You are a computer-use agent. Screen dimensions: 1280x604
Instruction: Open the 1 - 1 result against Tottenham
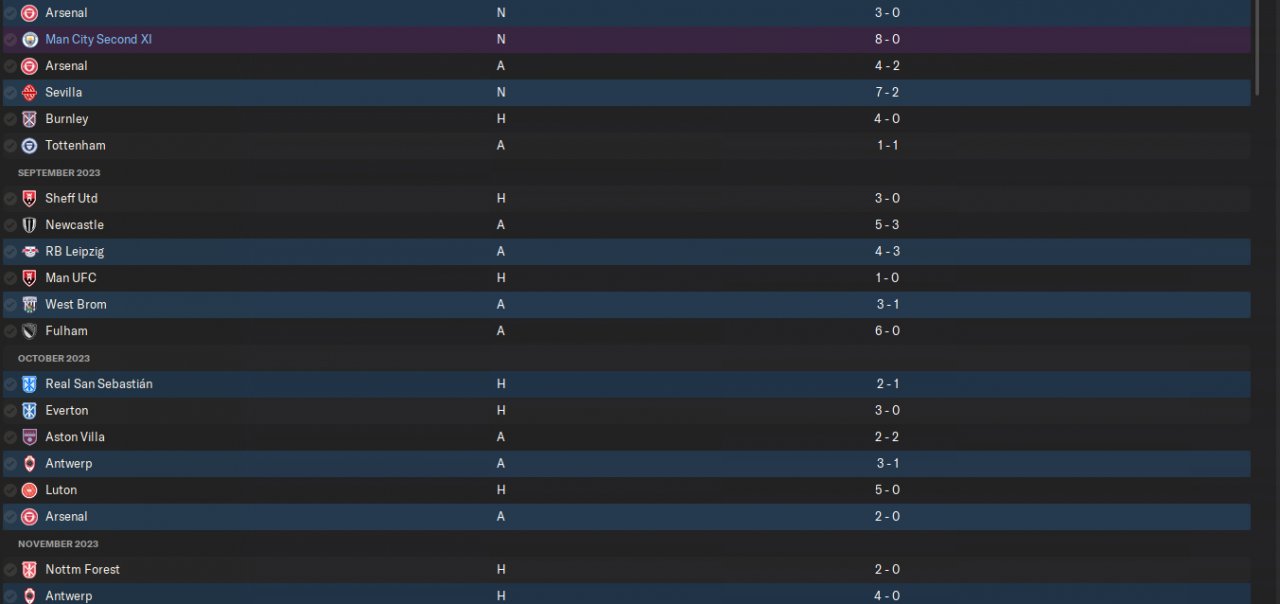888,146
